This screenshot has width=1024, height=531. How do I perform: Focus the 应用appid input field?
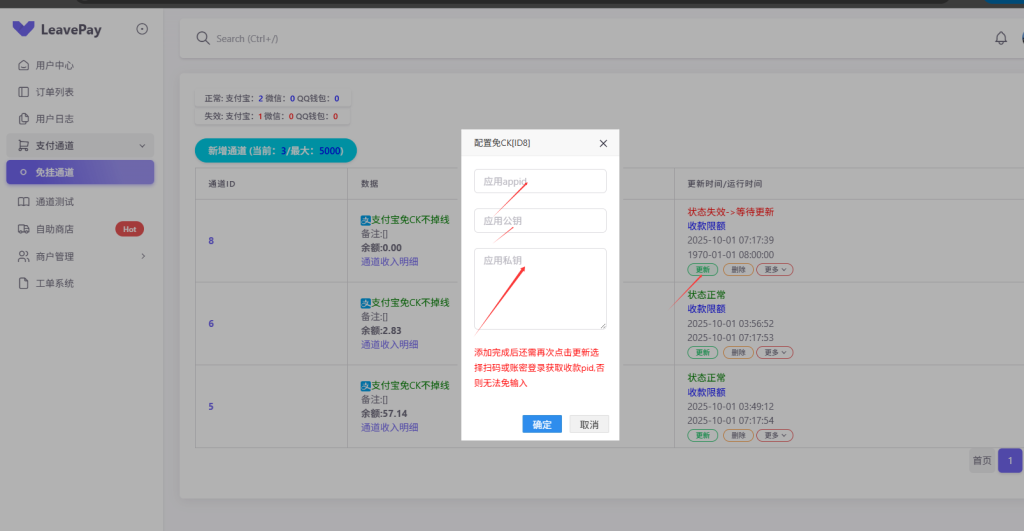(x=540, y=181)
